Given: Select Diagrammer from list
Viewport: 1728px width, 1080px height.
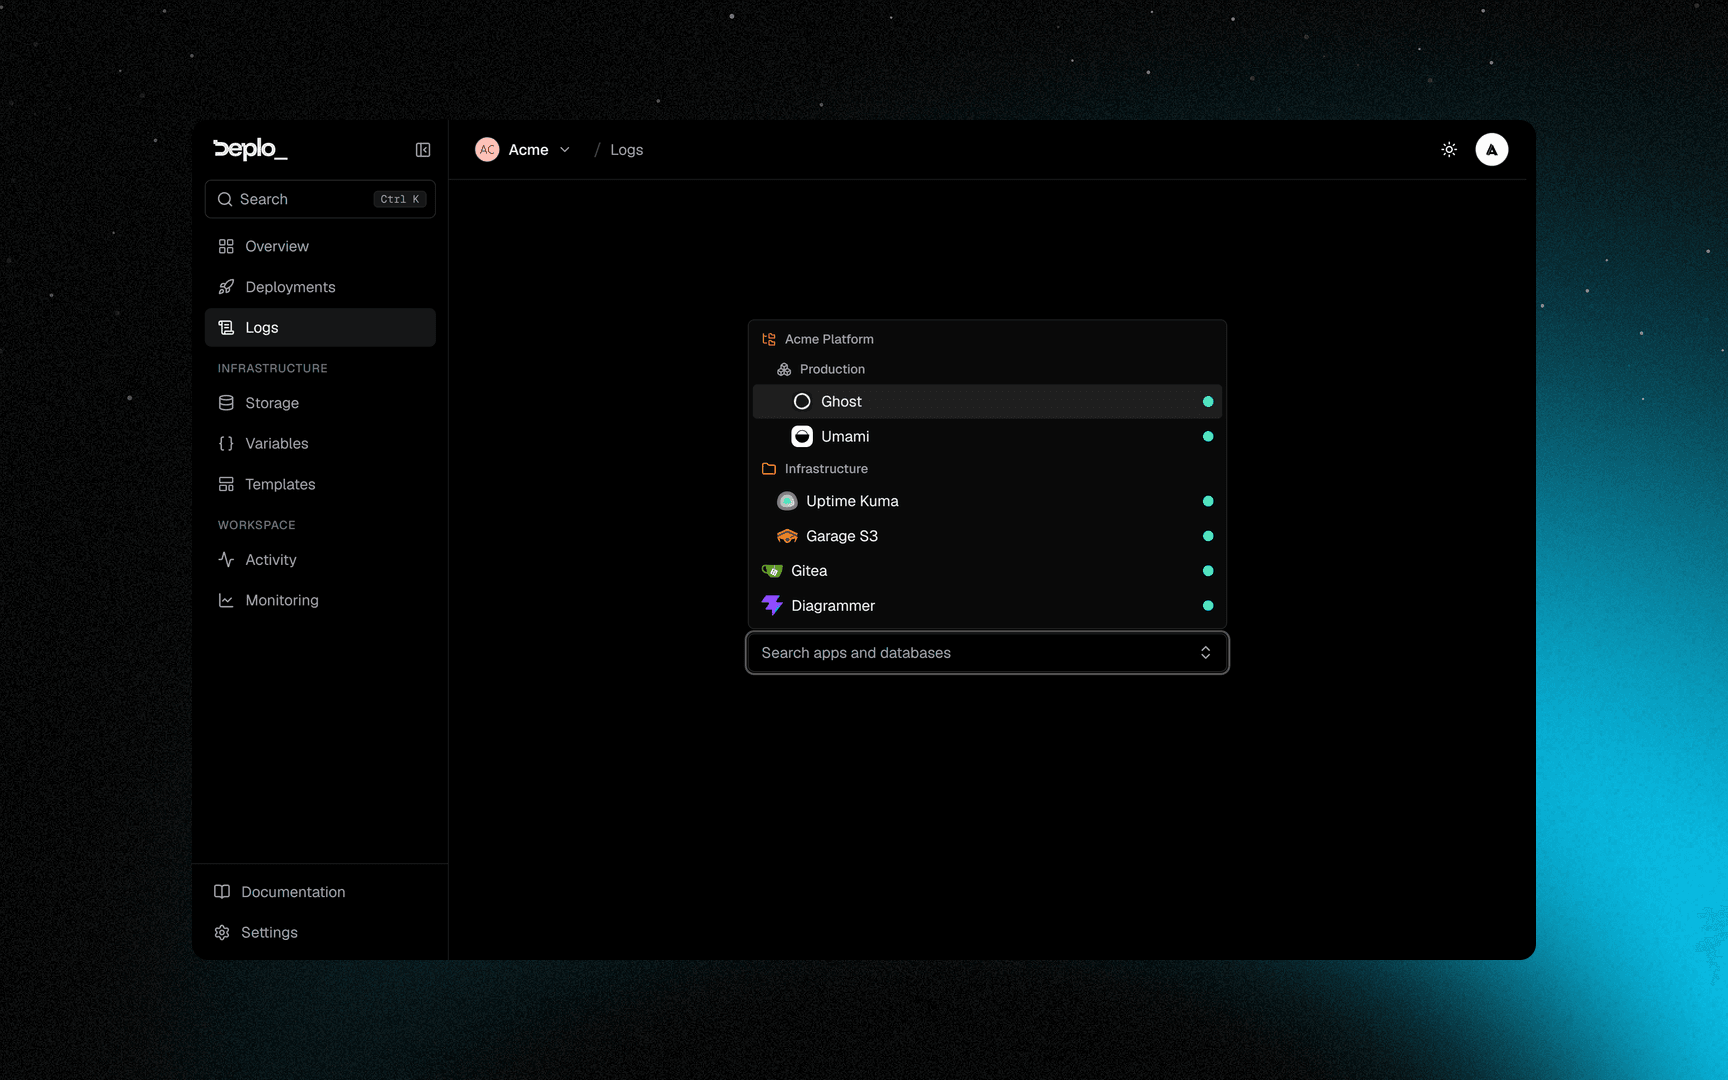Looking at the screenshot, I should point(987,606).
